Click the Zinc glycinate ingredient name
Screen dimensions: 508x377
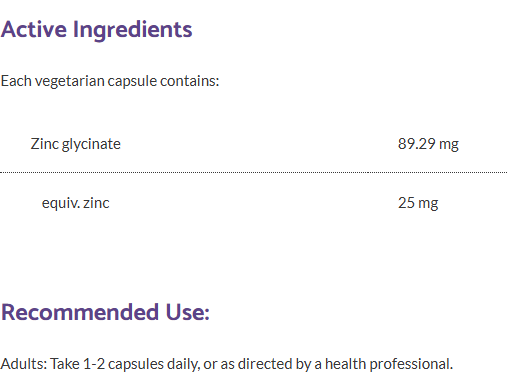[x=76, y=145]
